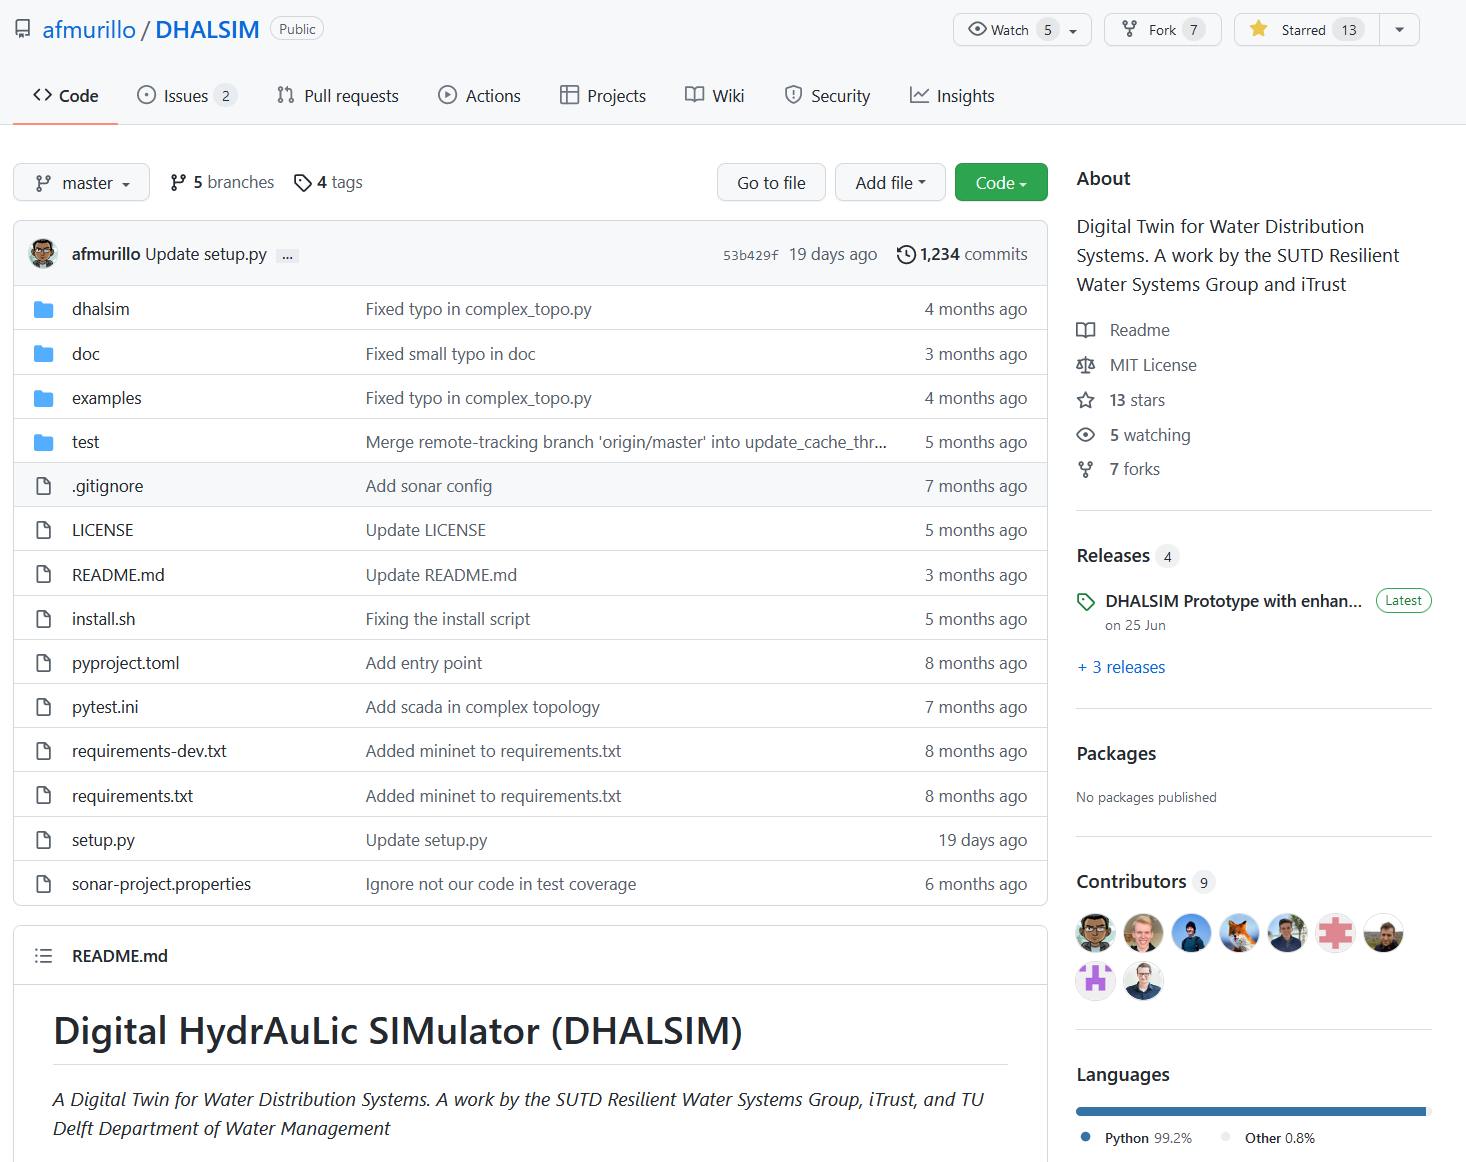Open commit 'Ignore not our code in test coverage'

coord(501,884)
